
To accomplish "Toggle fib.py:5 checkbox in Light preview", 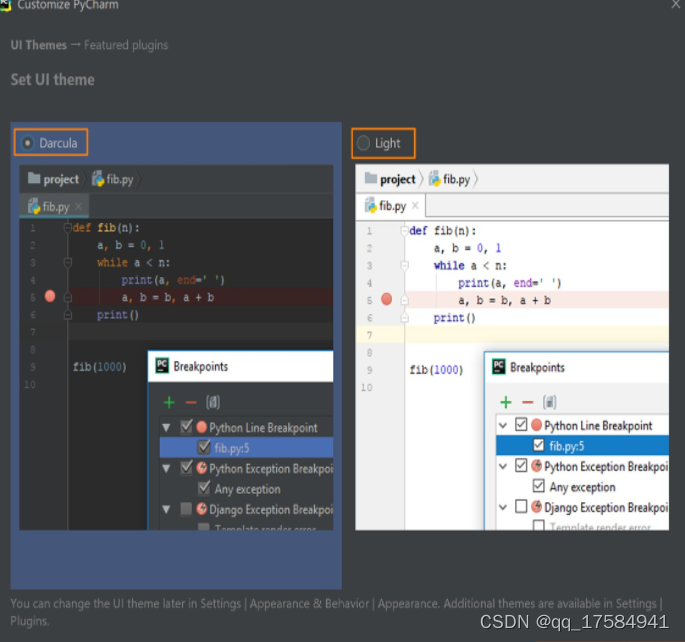I will [x=539, y=445].
